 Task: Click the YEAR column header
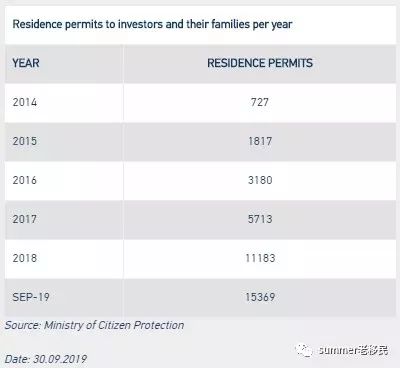26,63
